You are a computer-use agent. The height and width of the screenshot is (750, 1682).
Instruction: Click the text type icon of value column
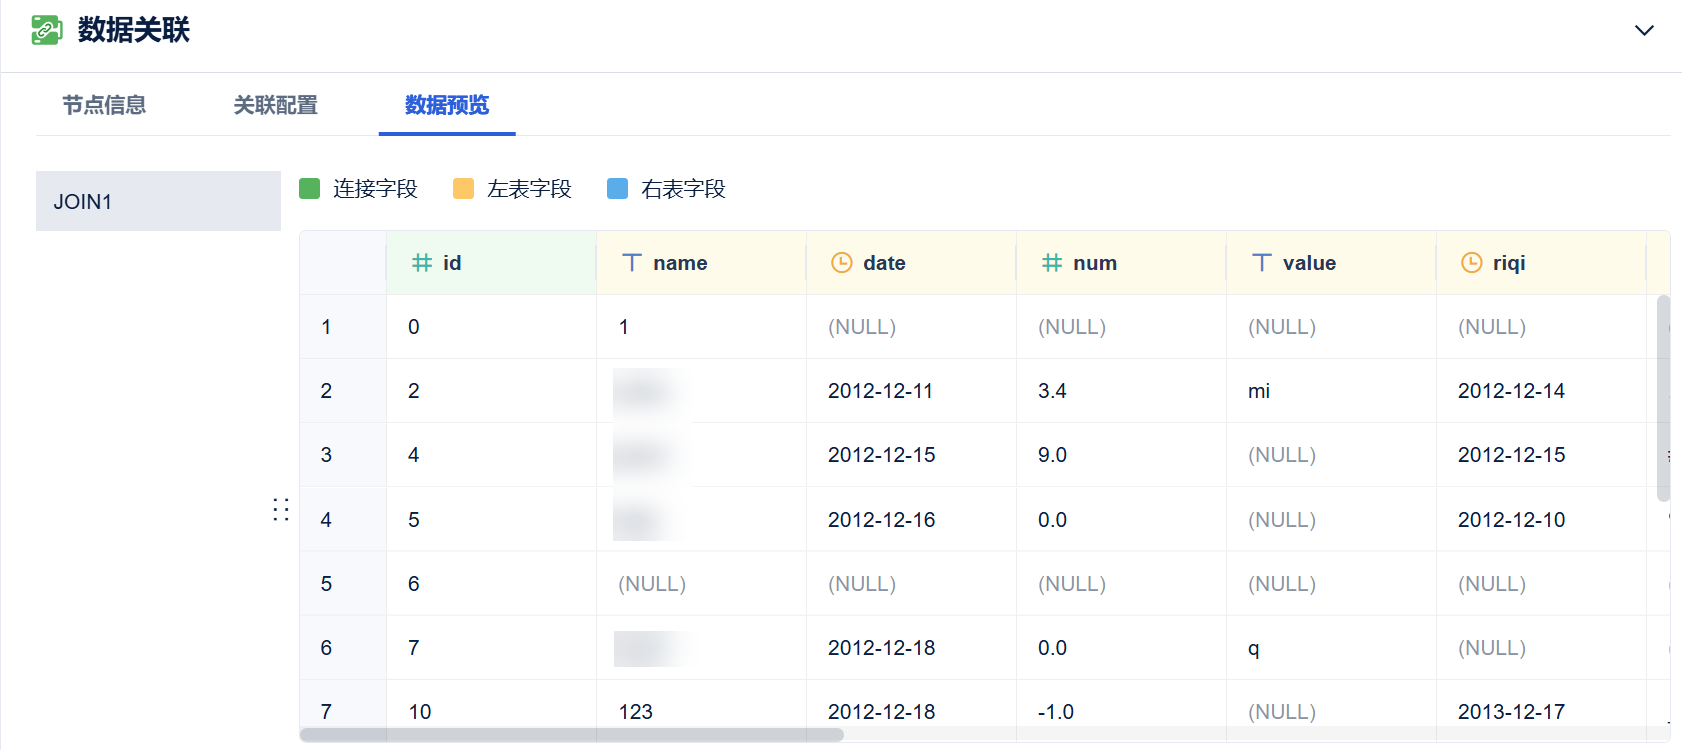[1262, 262]
